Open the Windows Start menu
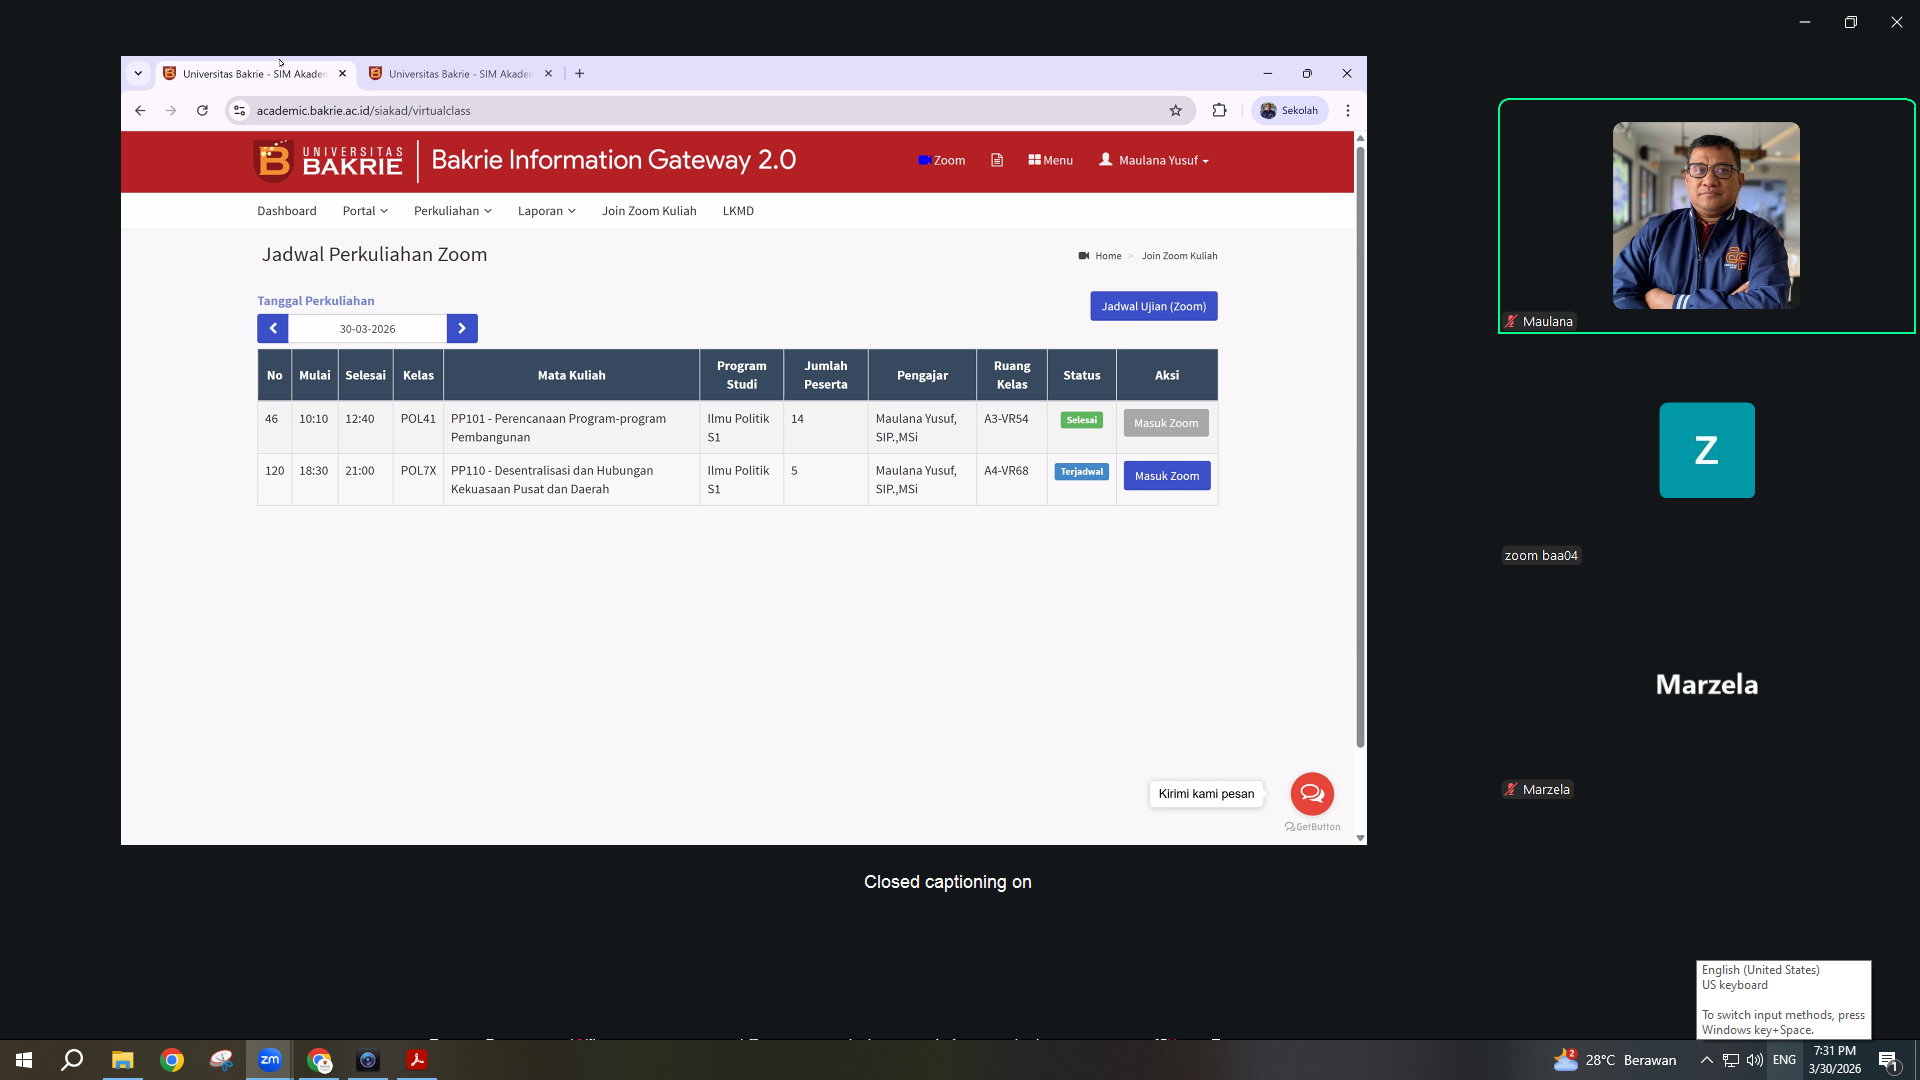 click(x=24, y=1060)
